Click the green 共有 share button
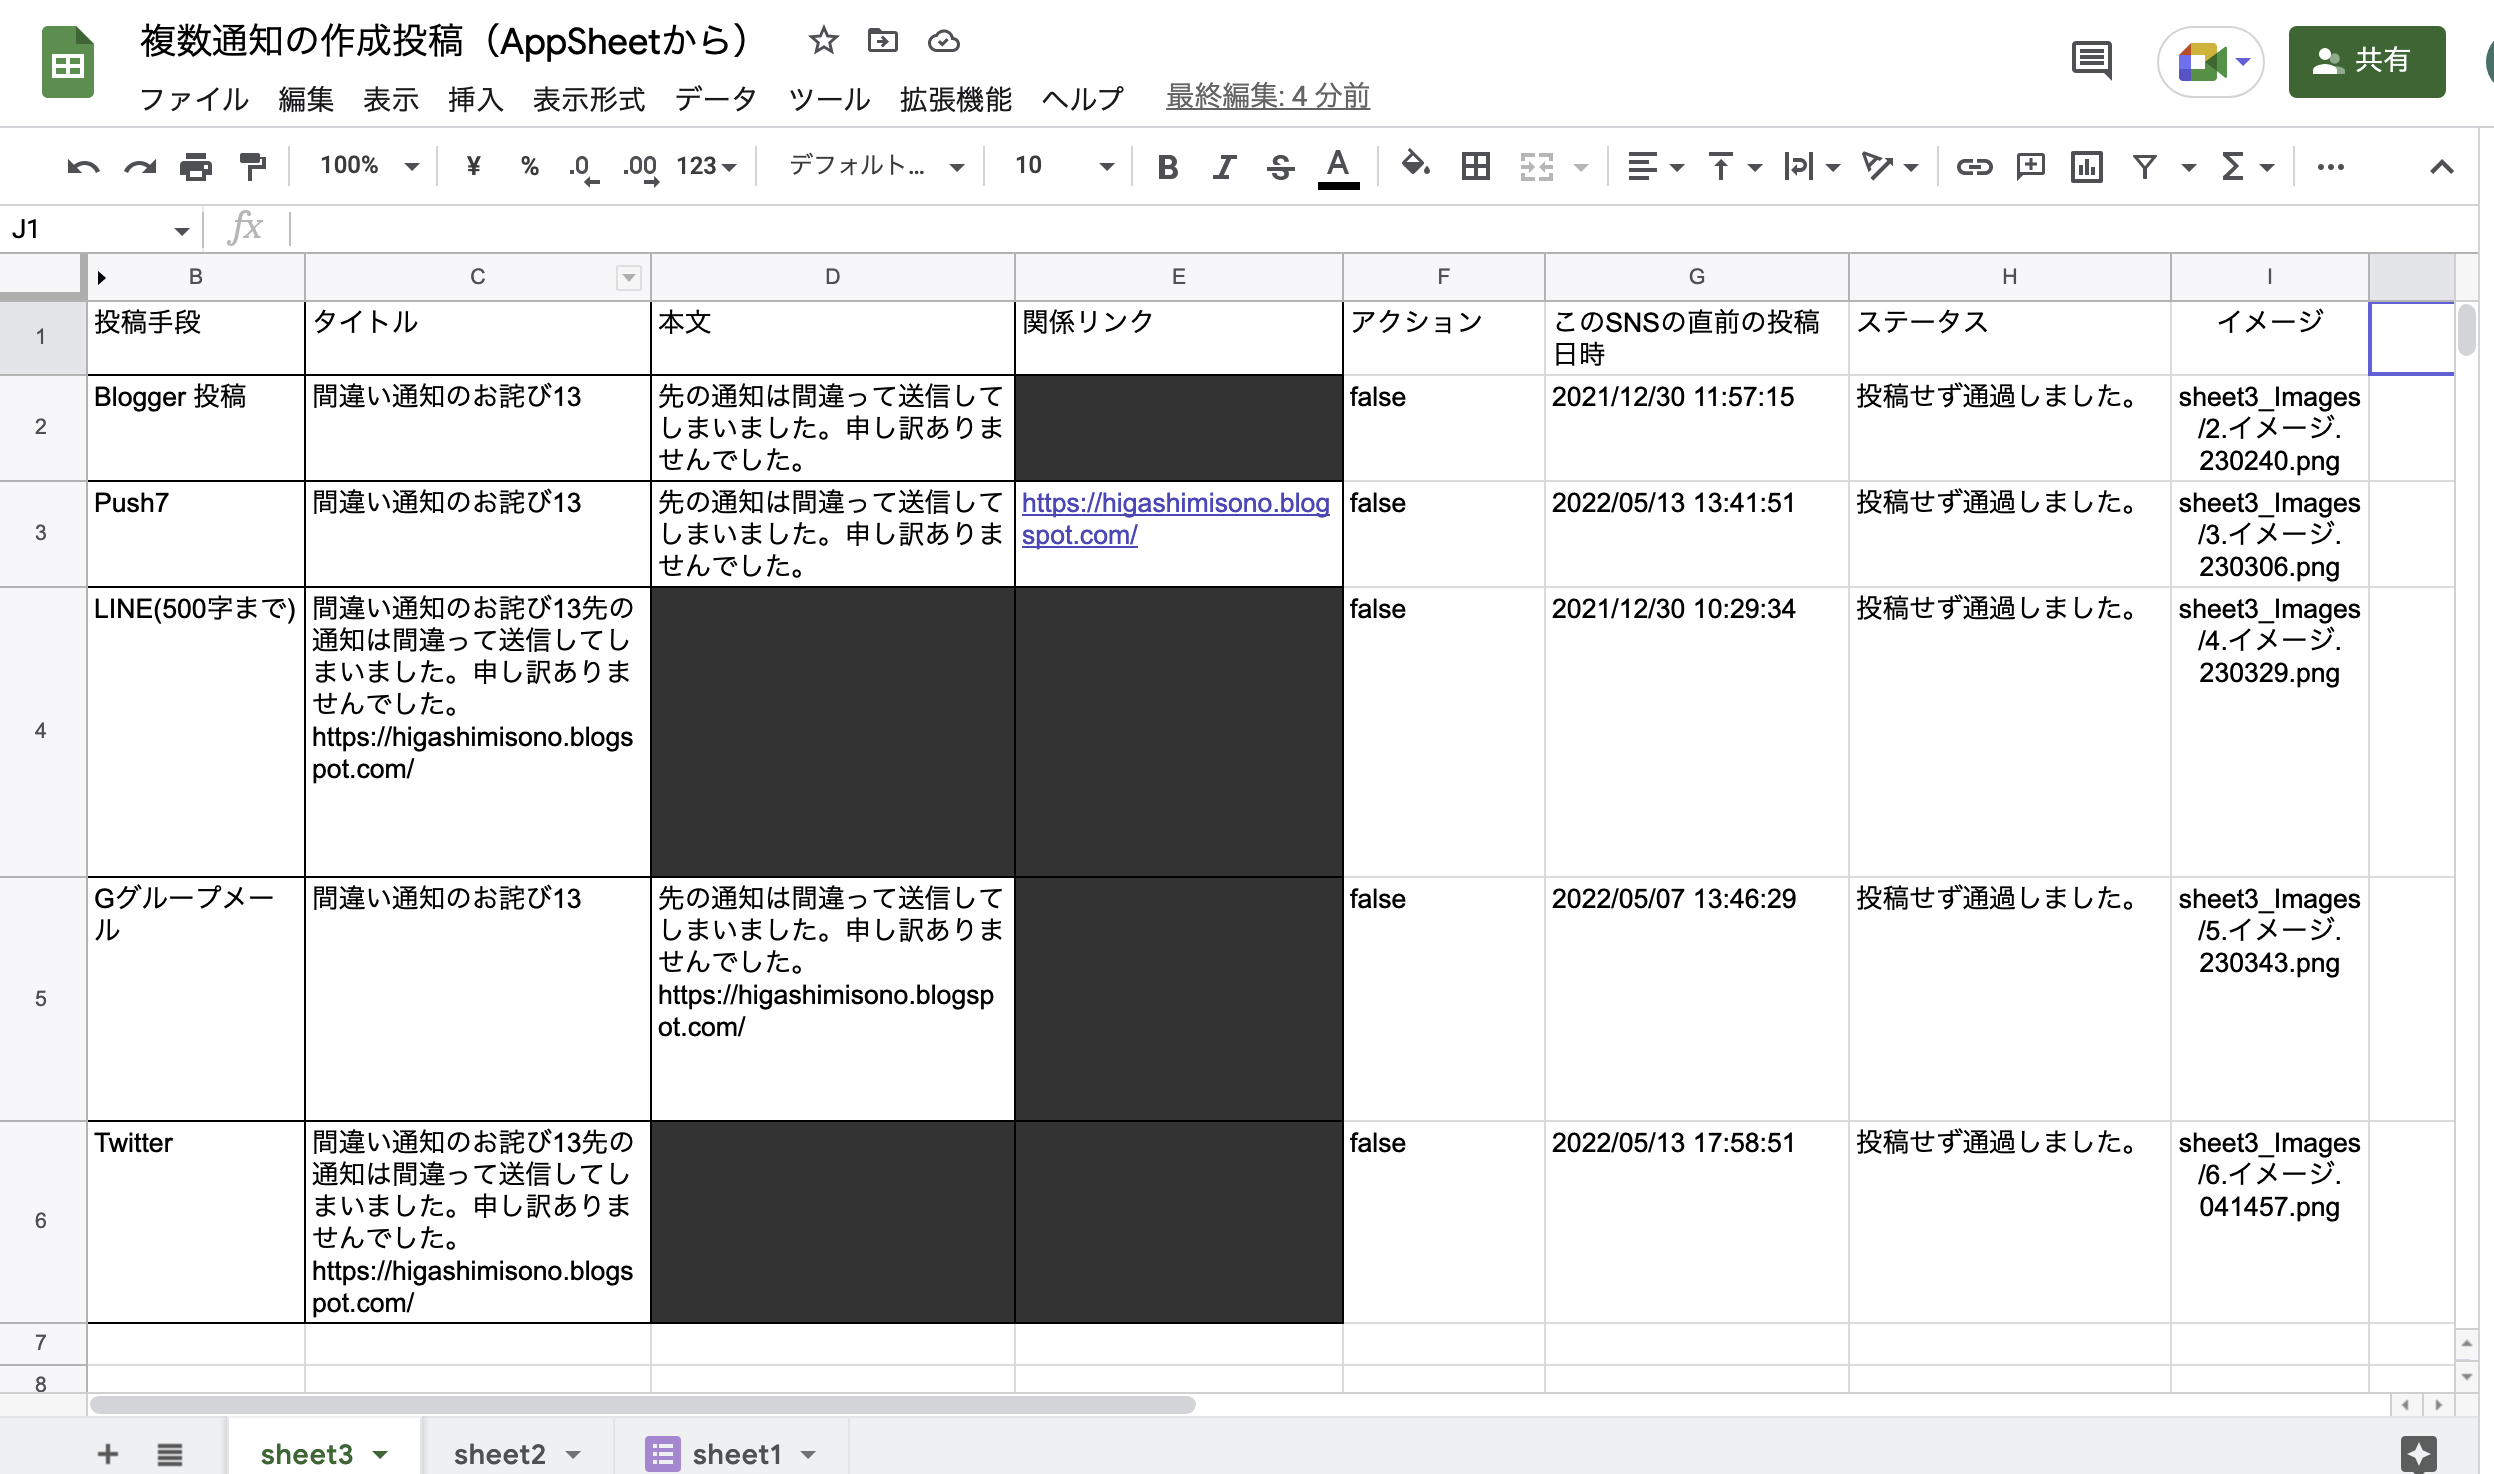The image size is (2494, 1474). [x=2366, y=61]
